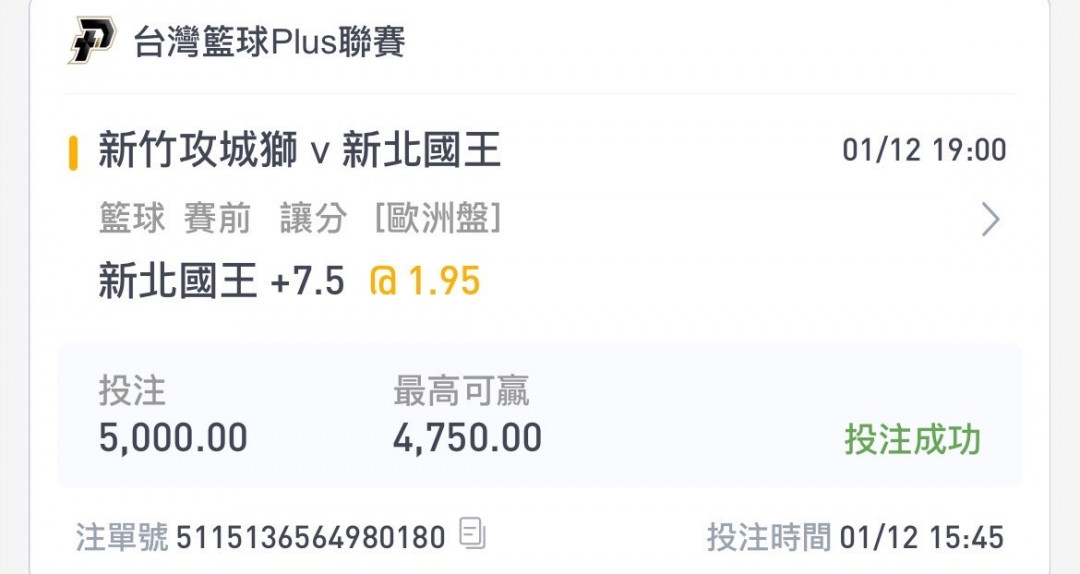Click the 賽前 pre-match label
1080x574 pixels.
point(217,219)
